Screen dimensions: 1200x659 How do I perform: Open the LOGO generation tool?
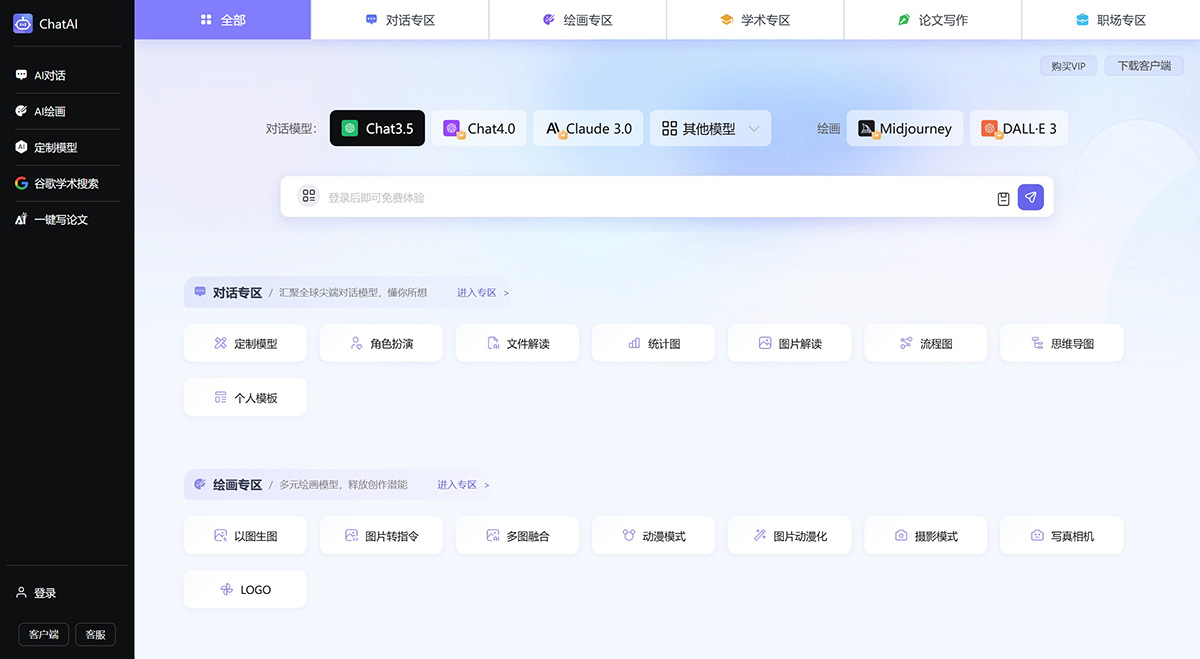(x=244, y=589)
